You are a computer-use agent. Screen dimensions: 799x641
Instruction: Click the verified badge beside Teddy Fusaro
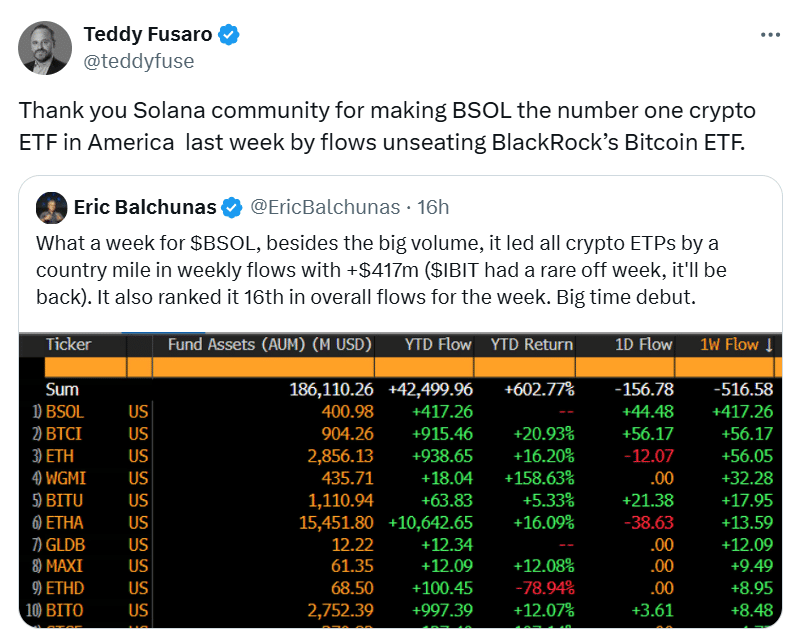tap(230, 35)
